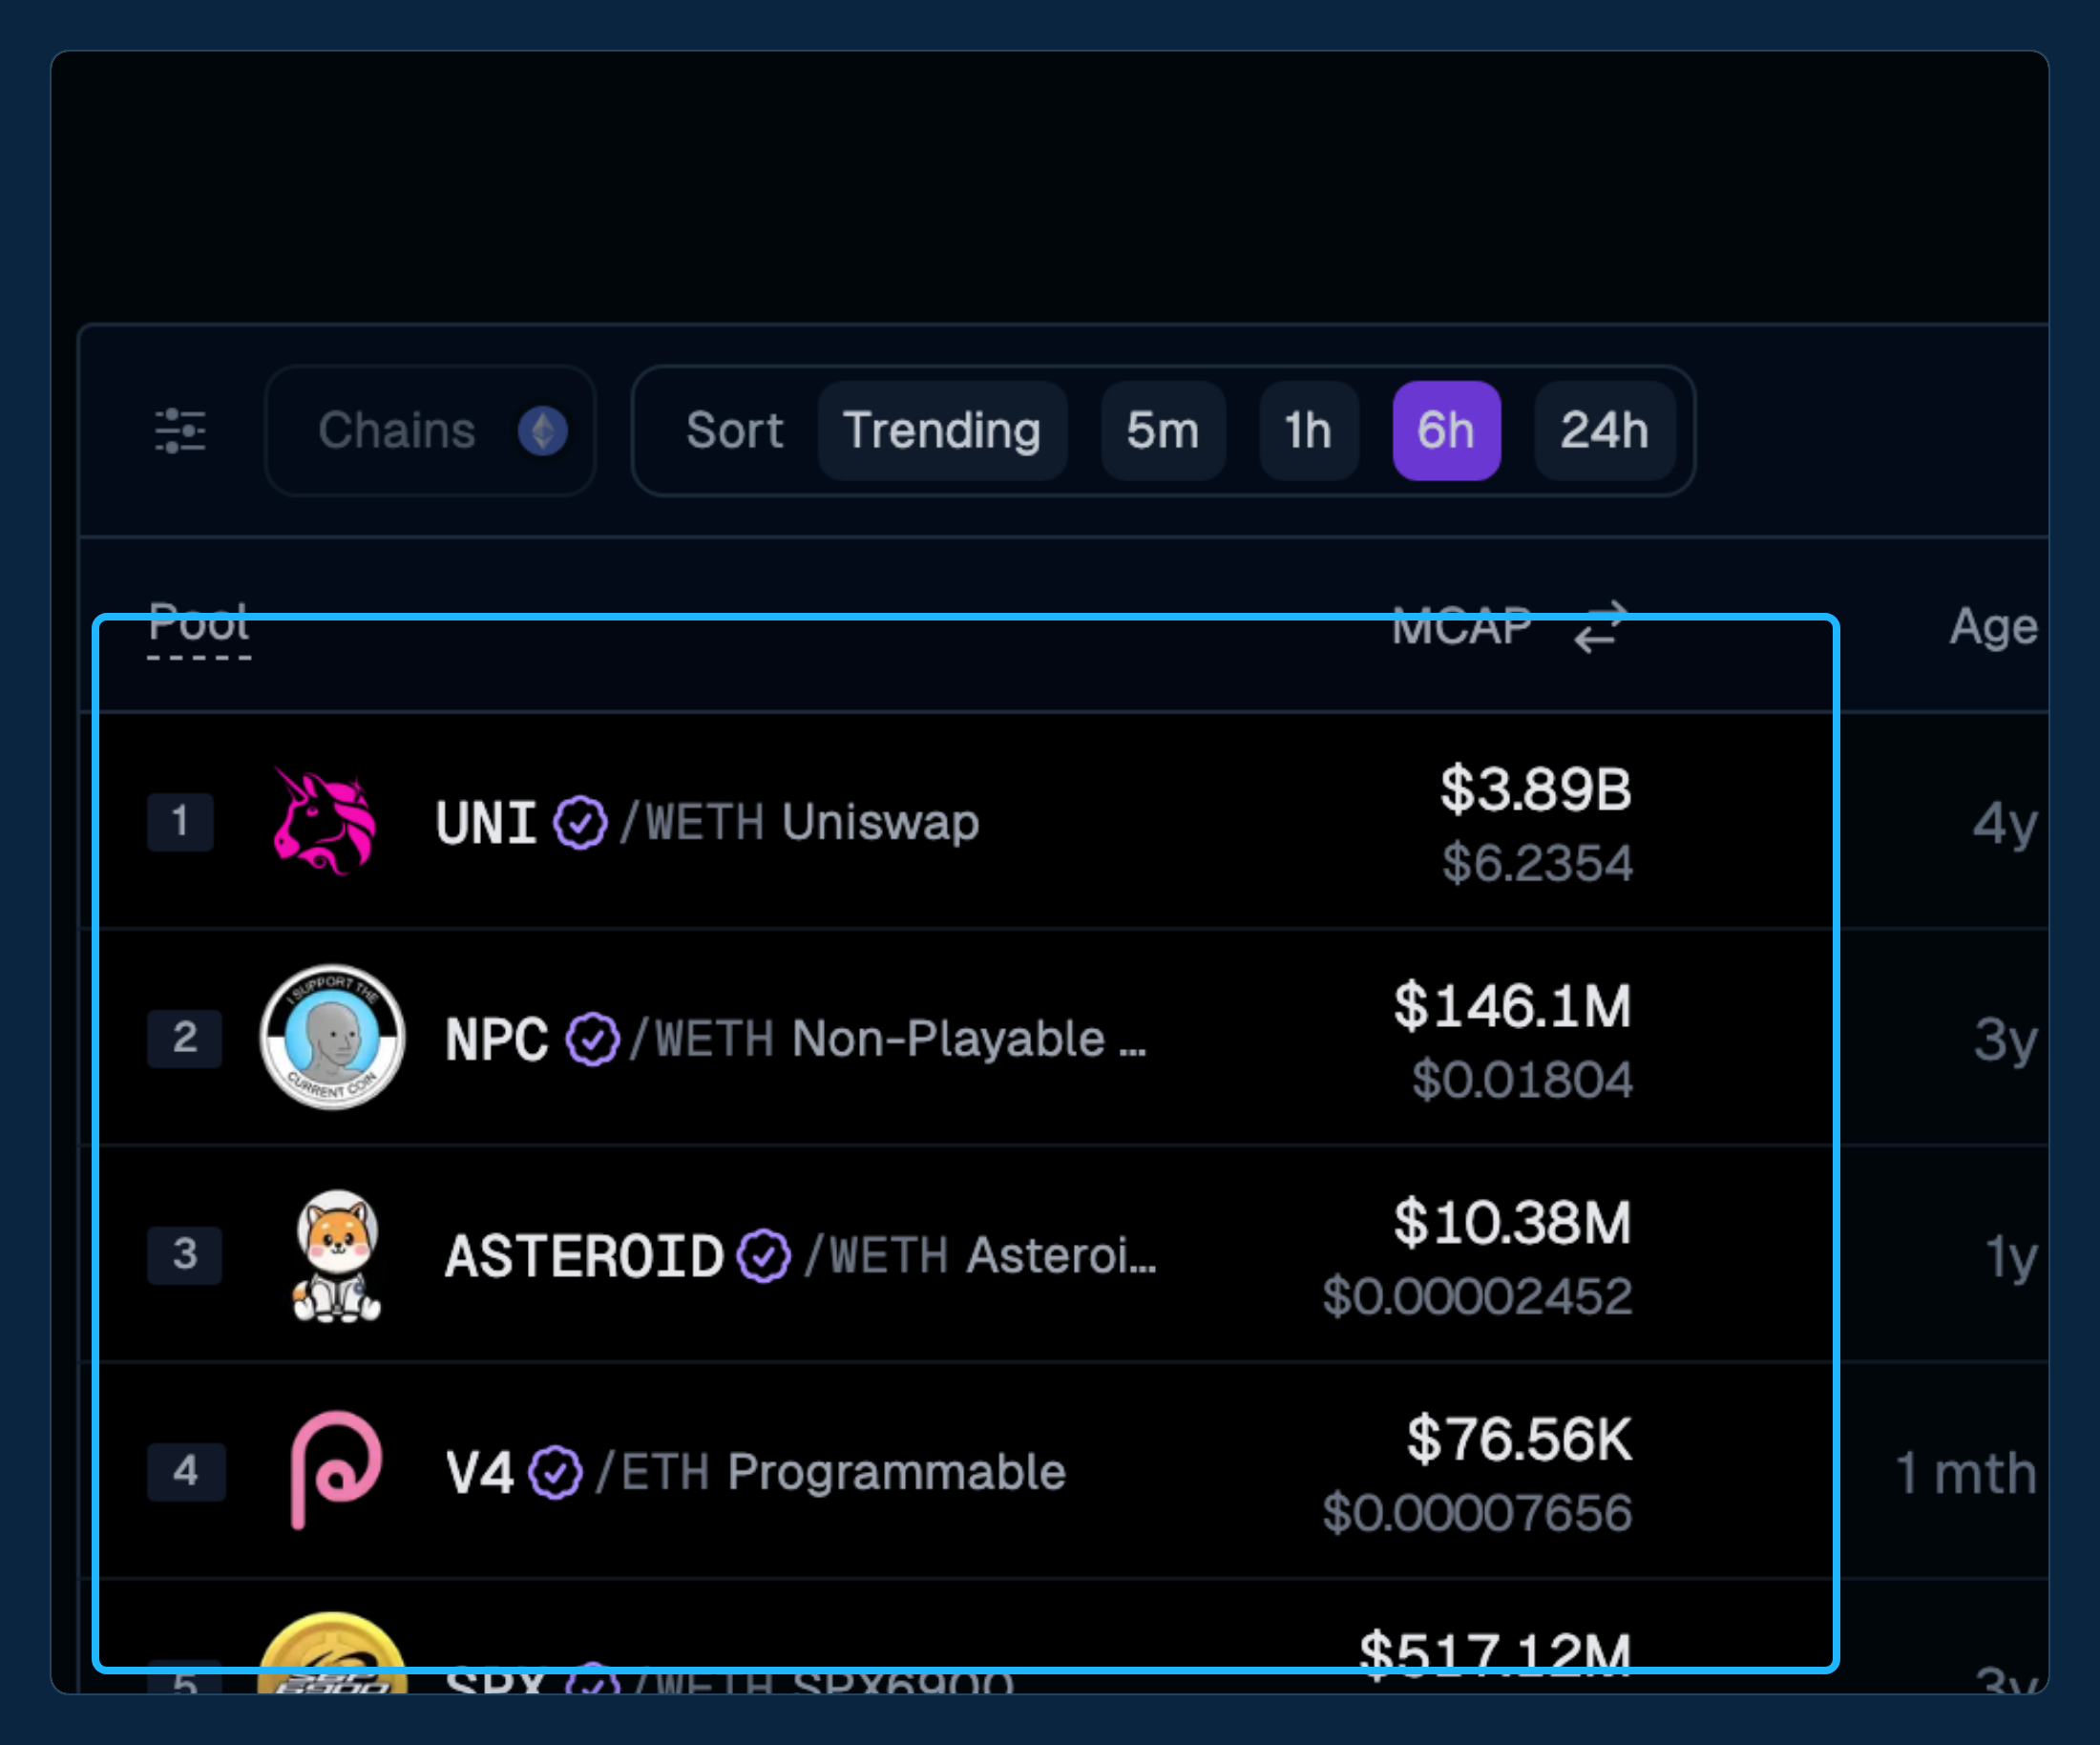Click the Ethereum chain icon
This screenshot has height=1745, width=2100.
[x=543, y=431]
